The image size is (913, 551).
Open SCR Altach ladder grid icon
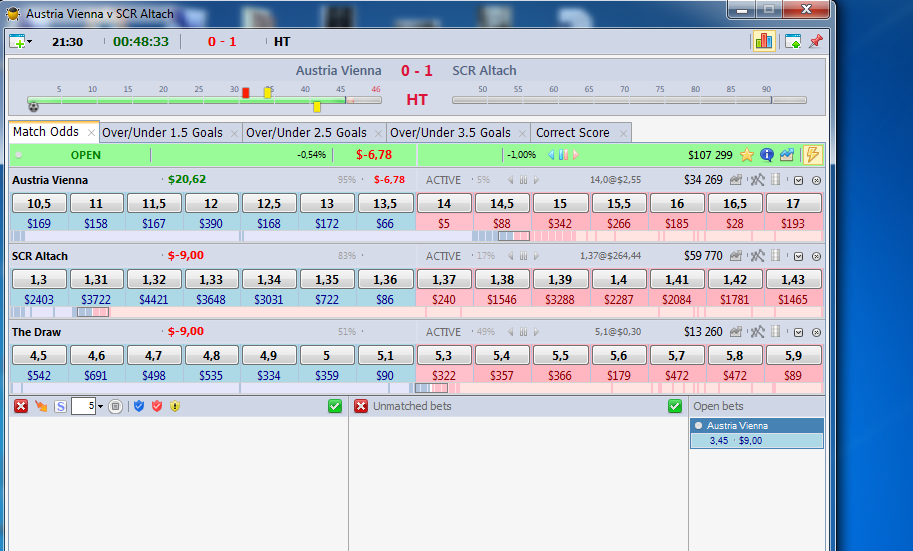[x=775, y=255]
